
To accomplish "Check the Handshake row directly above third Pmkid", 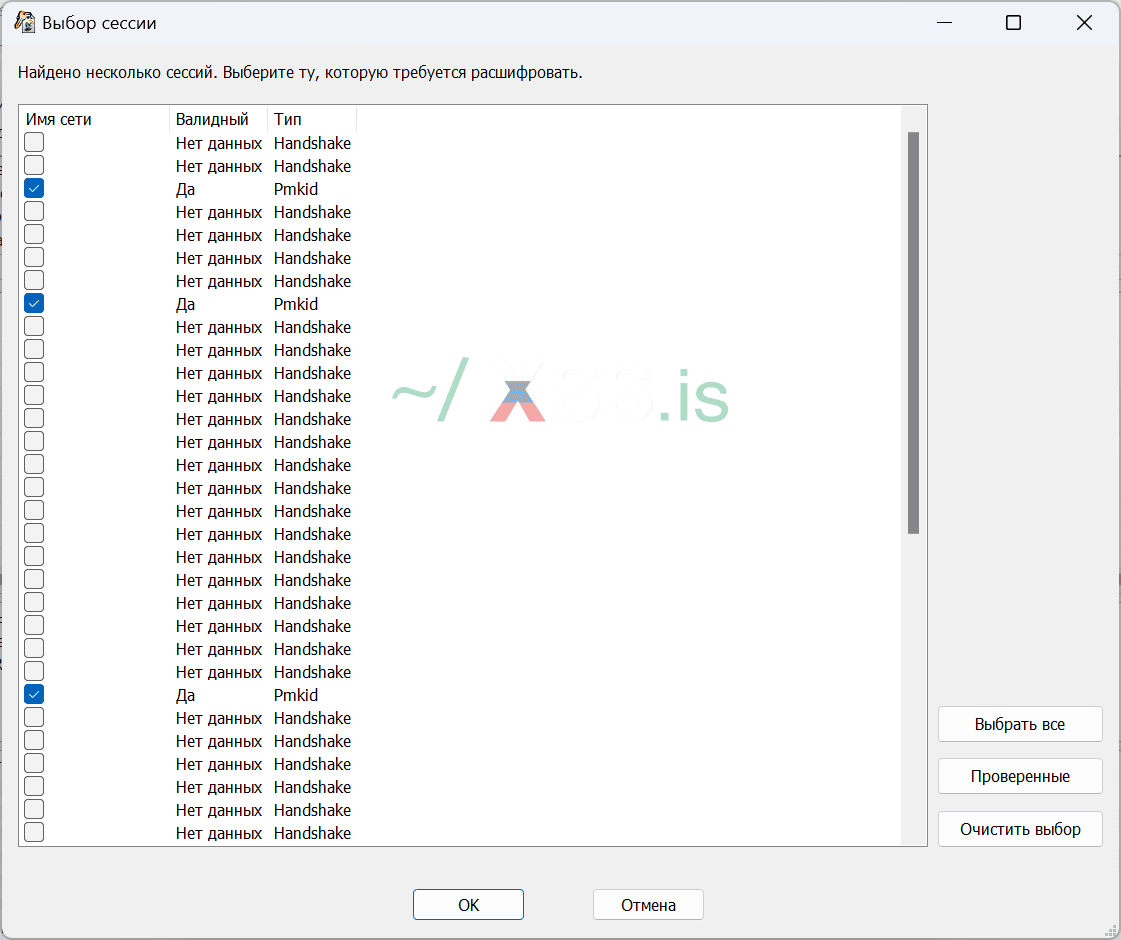I will tap(34, 671).
